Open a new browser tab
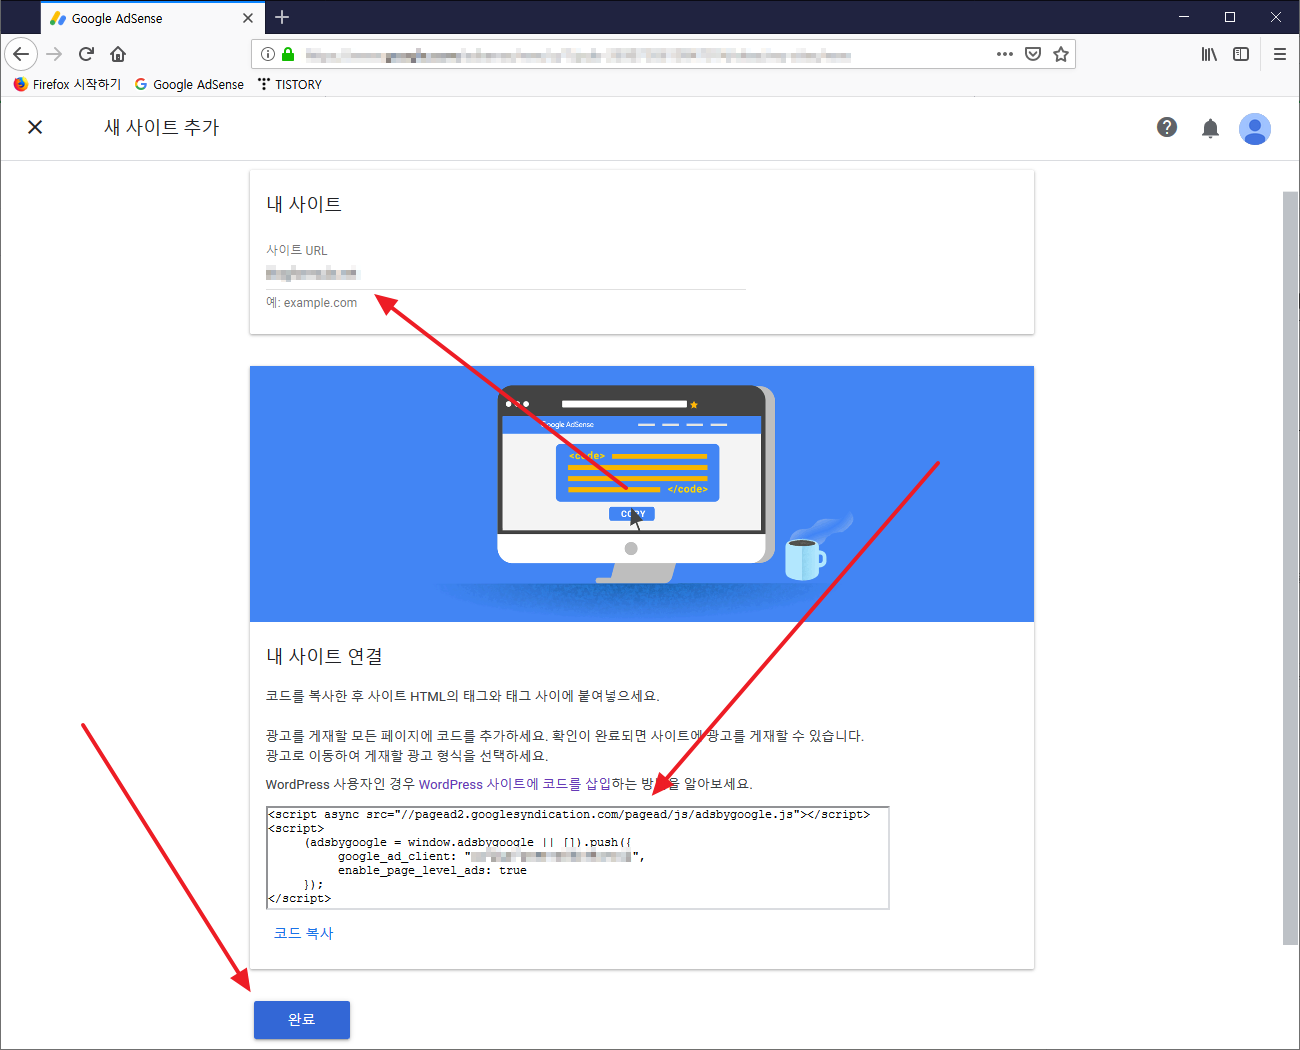Image resolution: width=1300 pixels, height=1050 pixels. [x=282, y=17]
